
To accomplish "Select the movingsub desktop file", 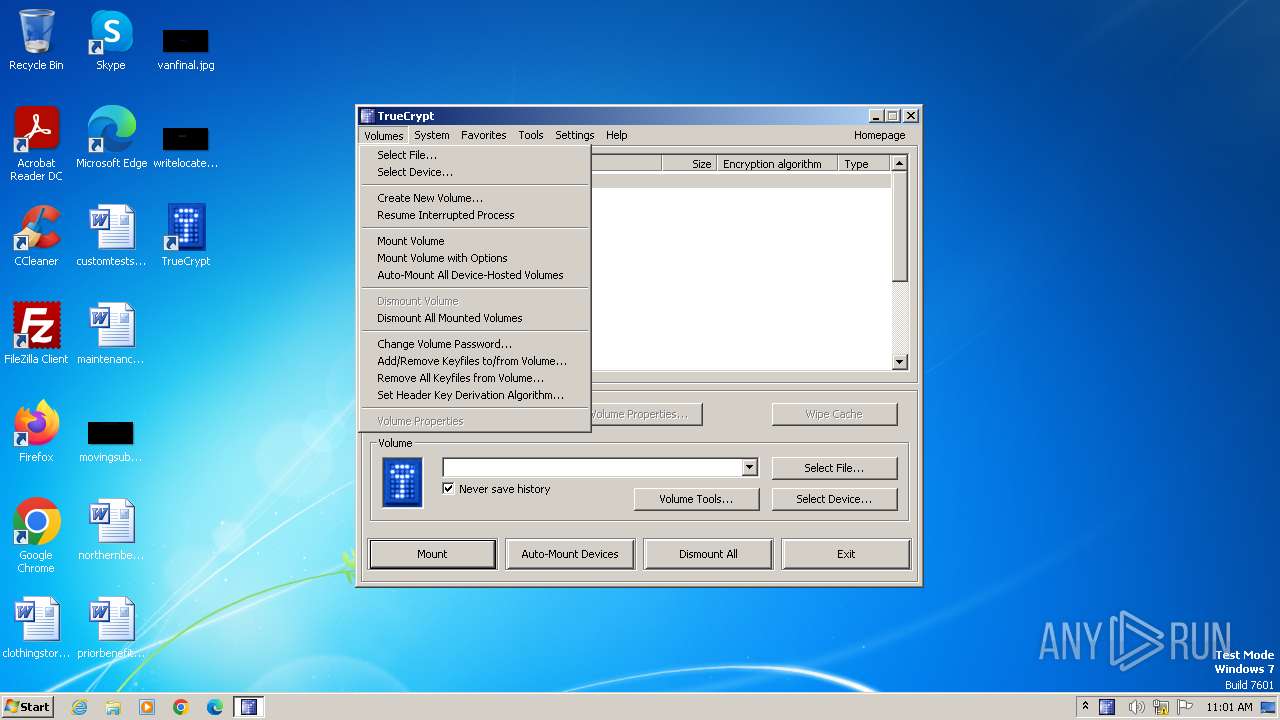I will pyautogui.click(x=111, y=441).
